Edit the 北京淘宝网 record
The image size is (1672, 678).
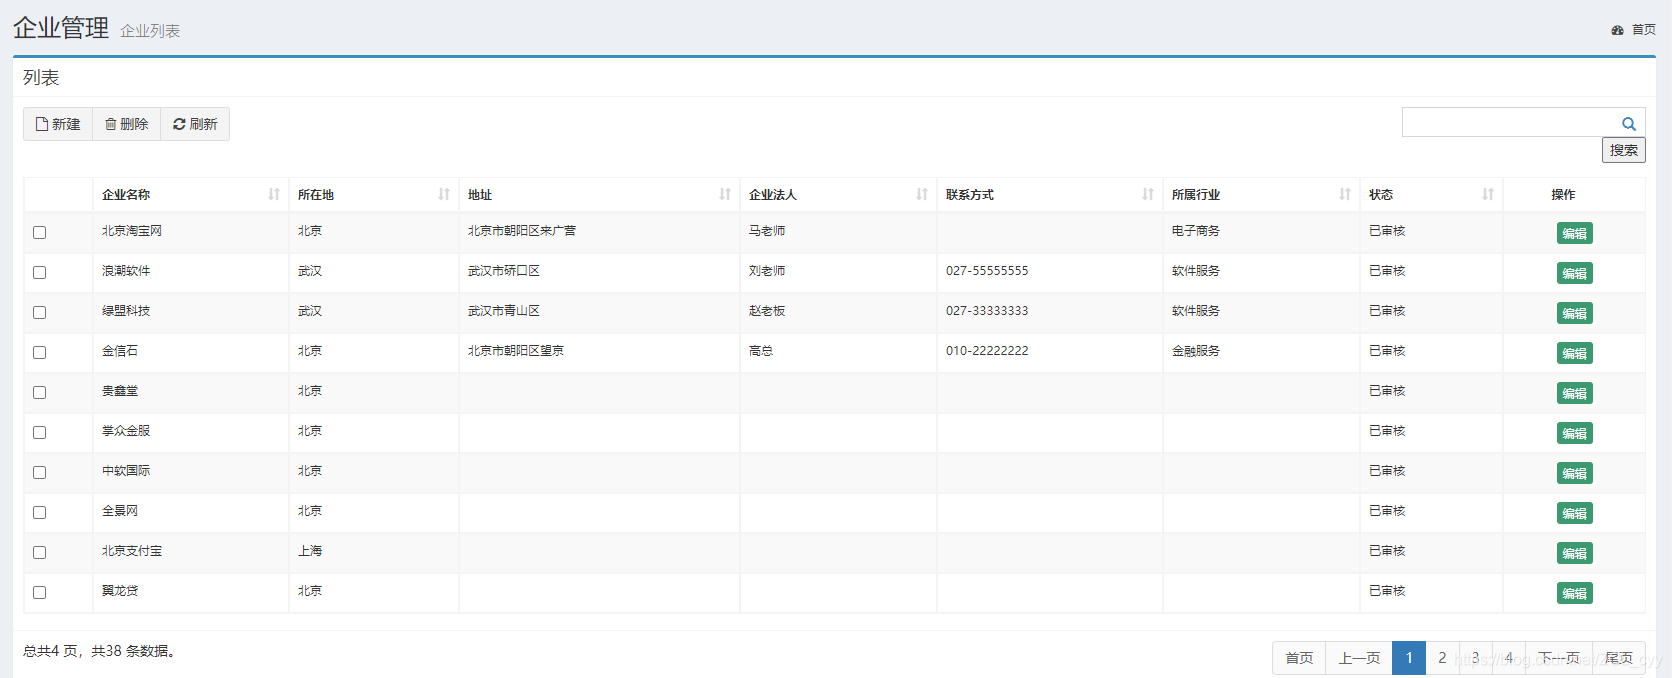pyautogui.click(x=1574, y=233)
